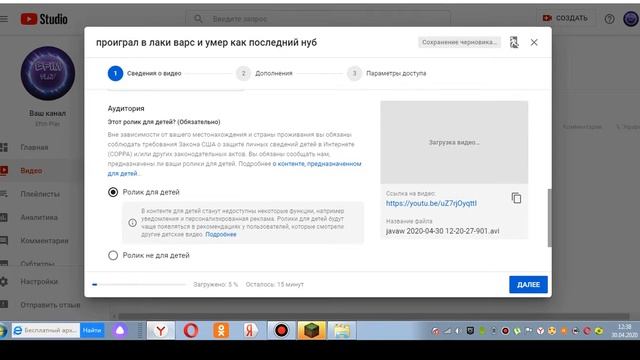The width and height of the screenshot is (640, 360).
Task: Click the file name 'javaw 2020-04-30 12-20-27-901.avi'
Action: [x=442, y=231]
